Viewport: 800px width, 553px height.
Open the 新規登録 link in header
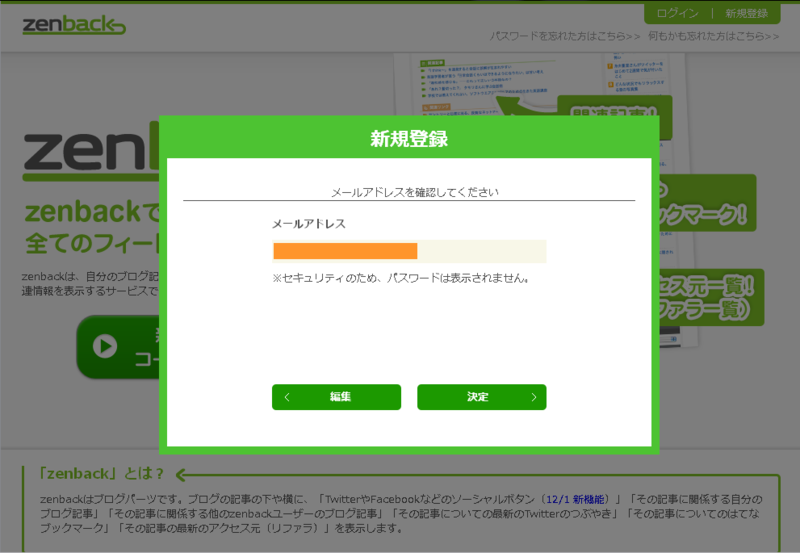tap(746, 13)
